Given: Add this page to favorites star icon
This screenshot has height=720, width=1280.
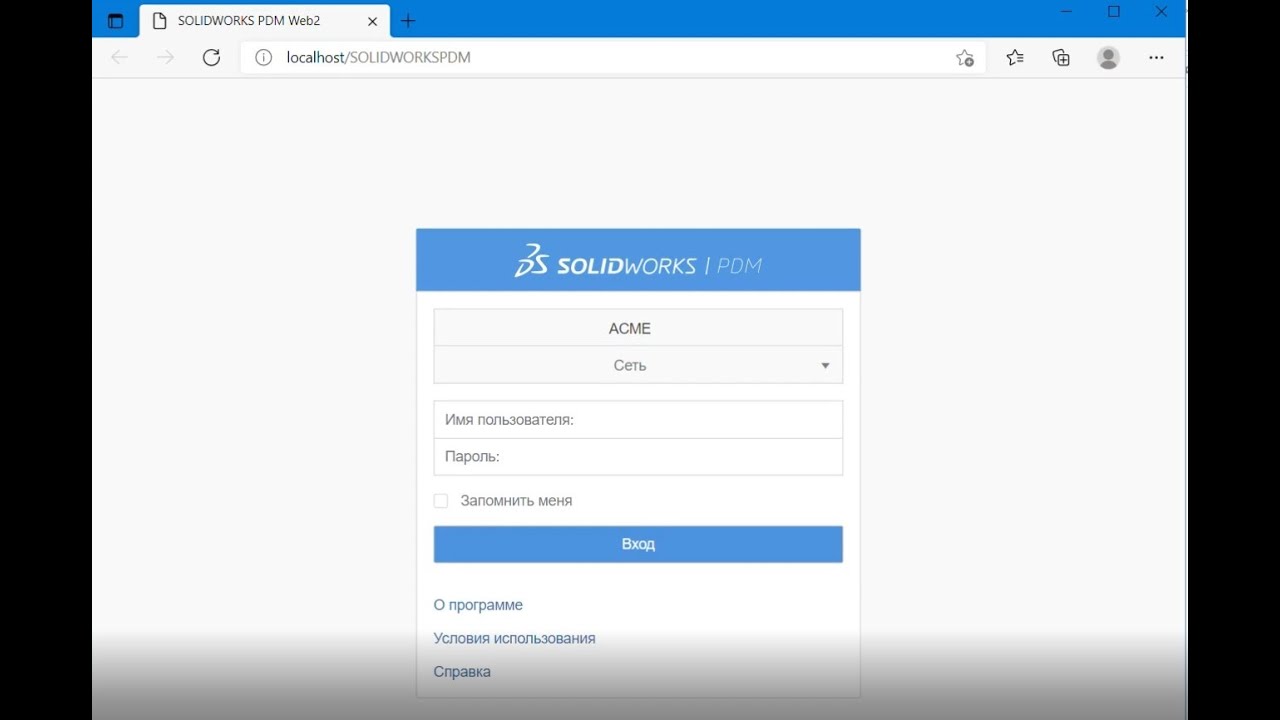Looking at the screenshot, I should click(x=965, y=58).
